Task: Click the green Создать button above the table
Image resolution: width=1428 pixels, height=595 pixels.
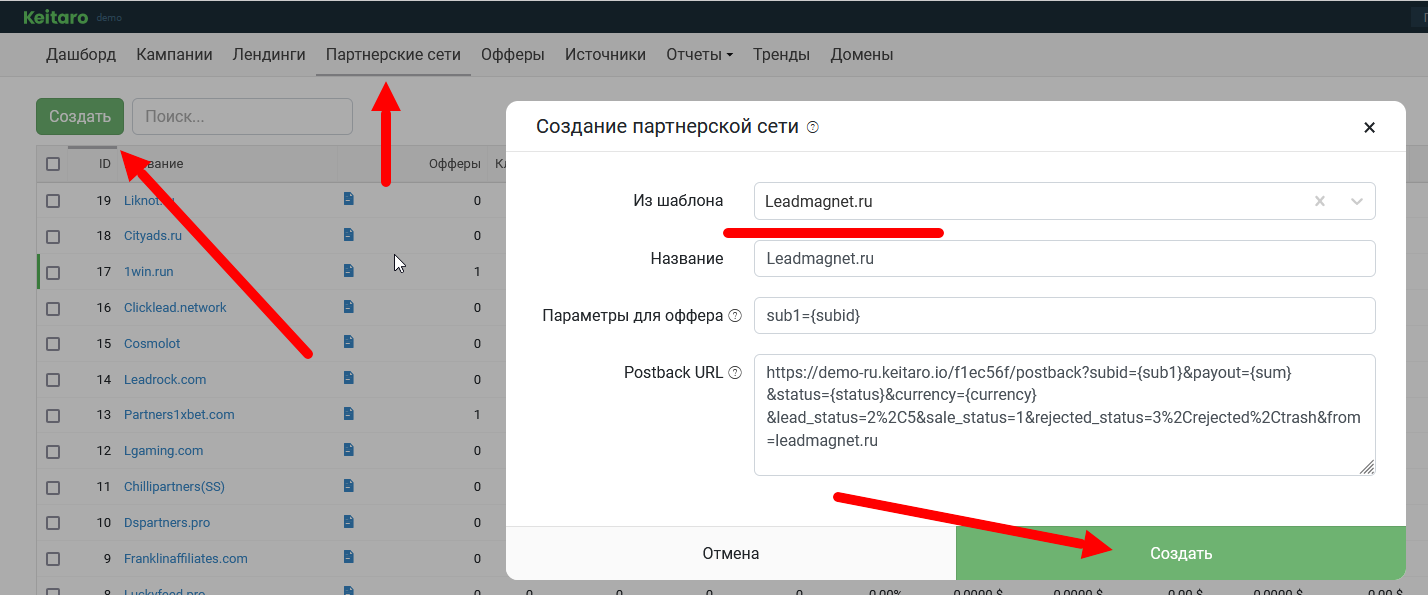Action: coord(80,116)
